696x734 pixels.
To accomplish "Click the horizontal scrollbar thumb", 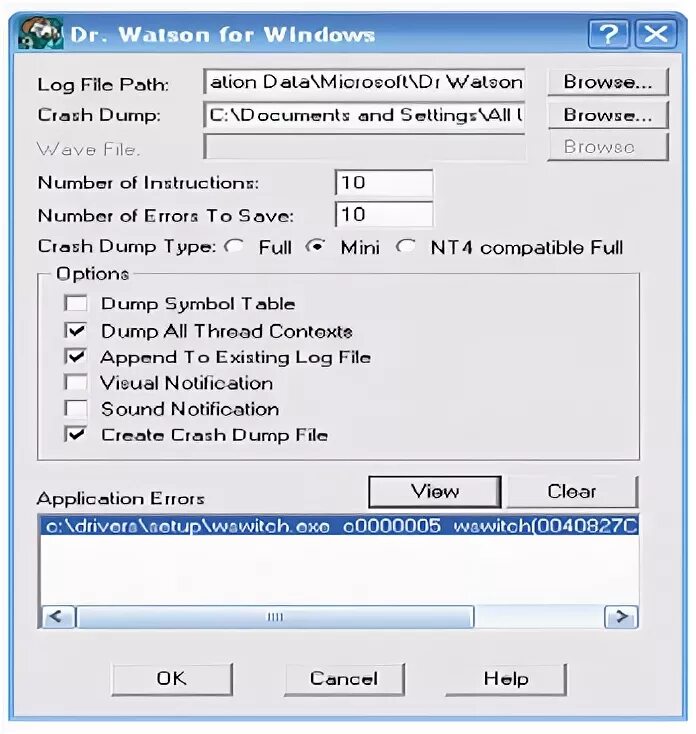I will tap(275, 617).
